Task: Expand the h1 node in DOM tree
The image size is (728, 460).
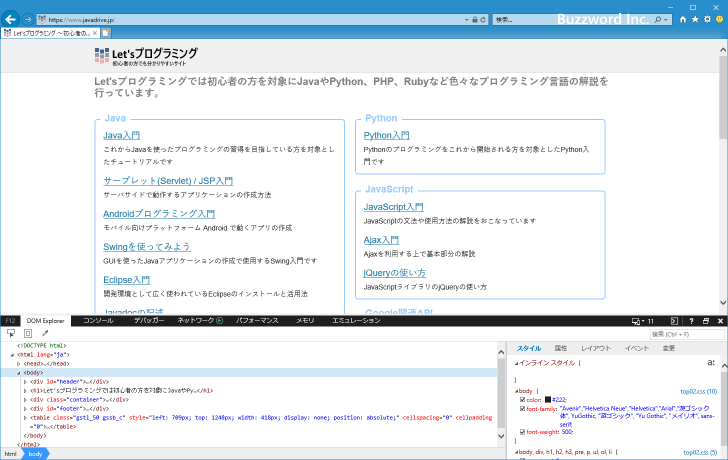Action: [25, 391]
